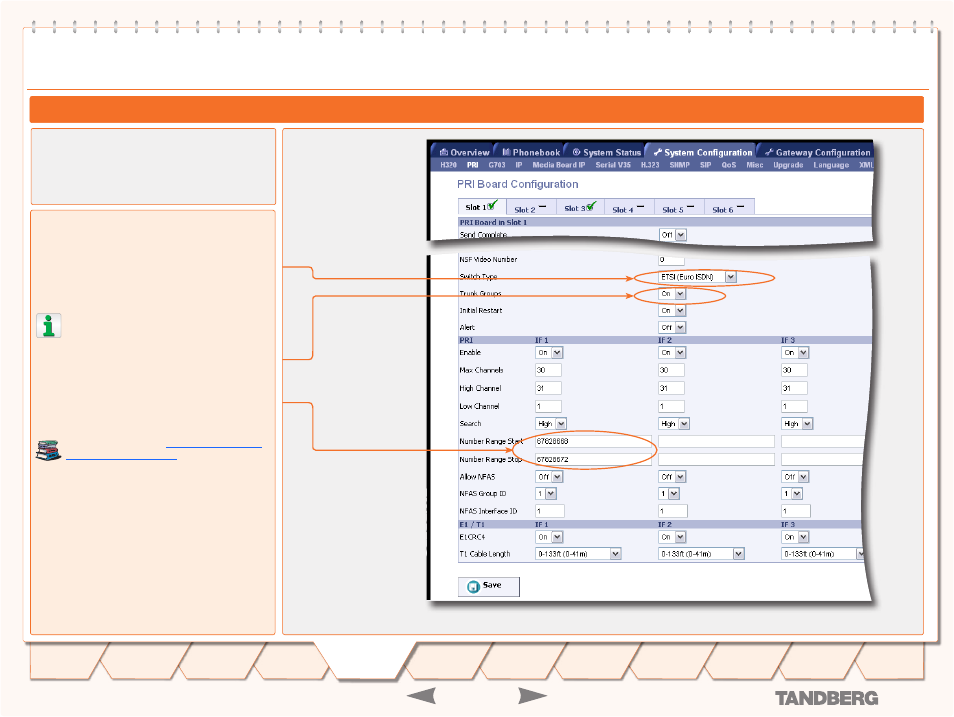Viewport: 954px width, 717px height.
Task: Open the Send Complete dropdown
Action: [673, 235]
